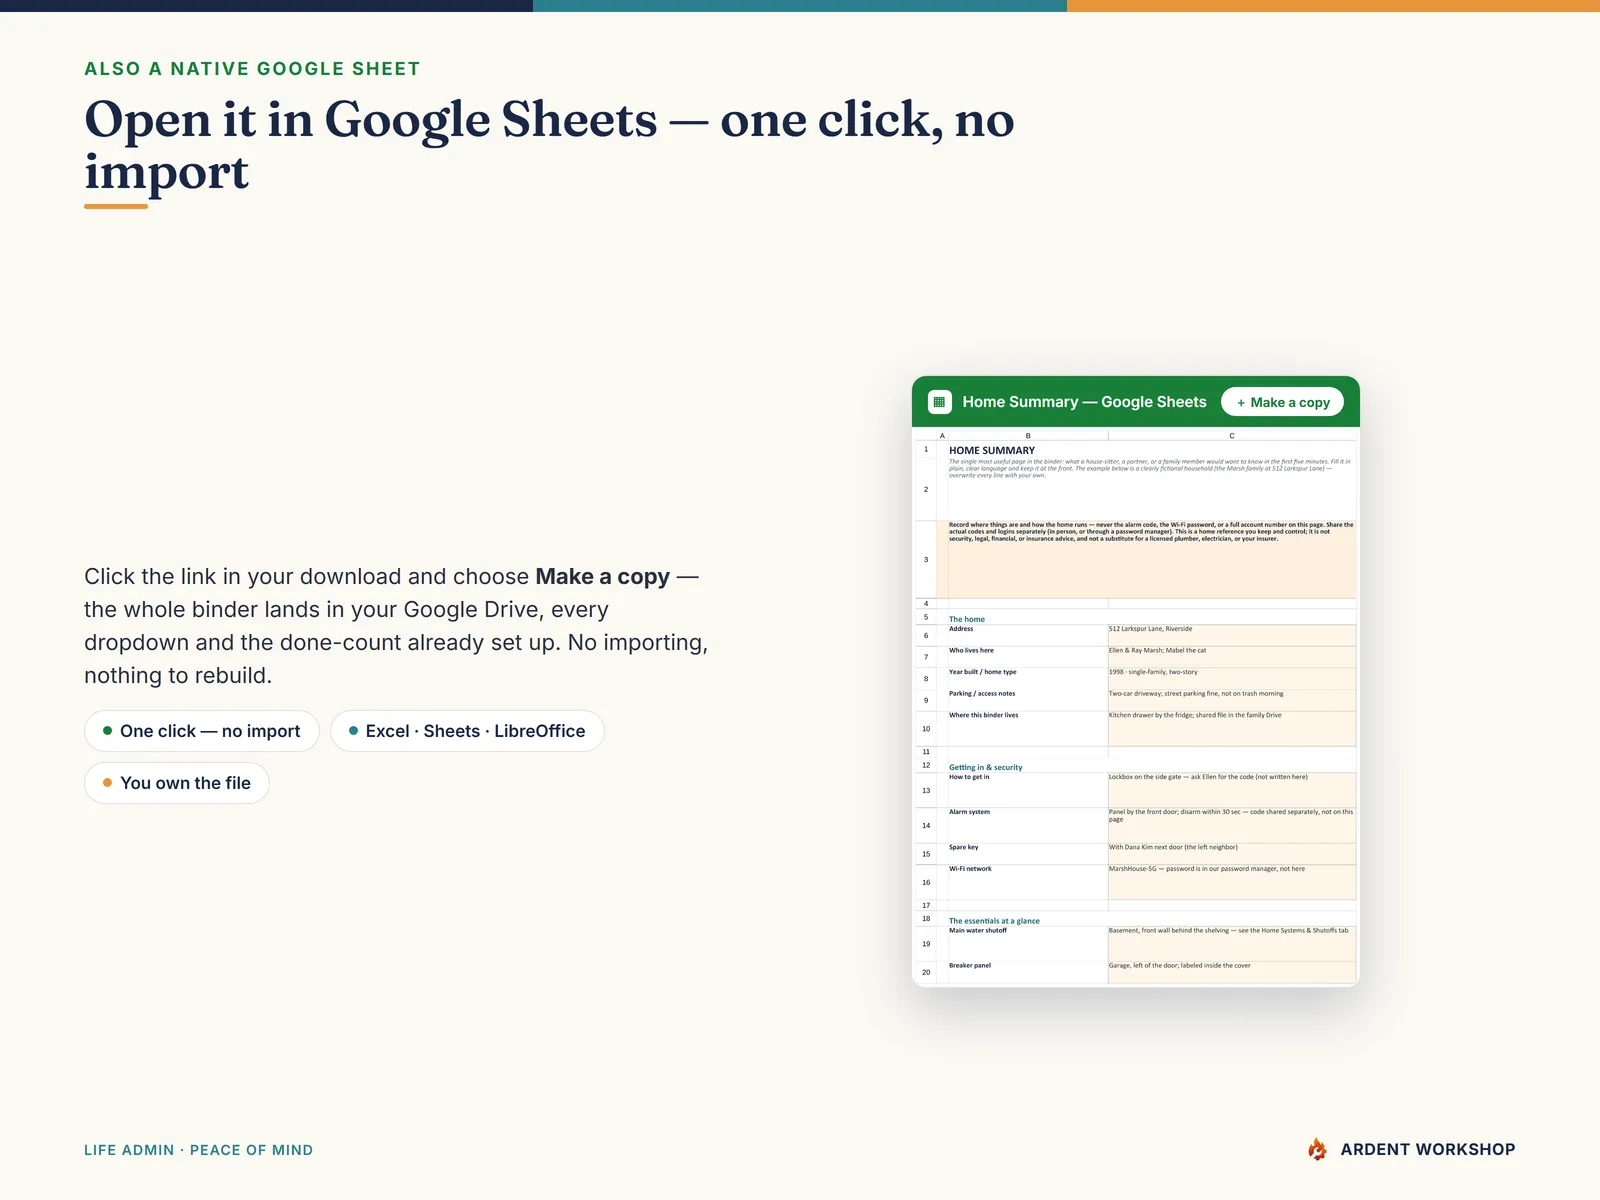Select row number 13 in the sheet
Screen dimensions: 1600x1200
click(x=926, y=791)
